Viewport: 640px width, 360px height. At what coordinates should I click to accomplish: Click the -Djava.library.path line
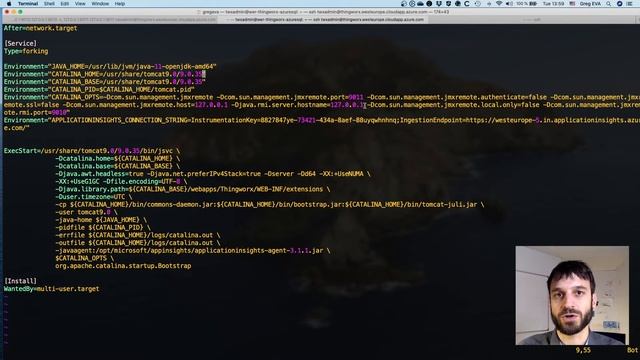click(x=193, y=189)
